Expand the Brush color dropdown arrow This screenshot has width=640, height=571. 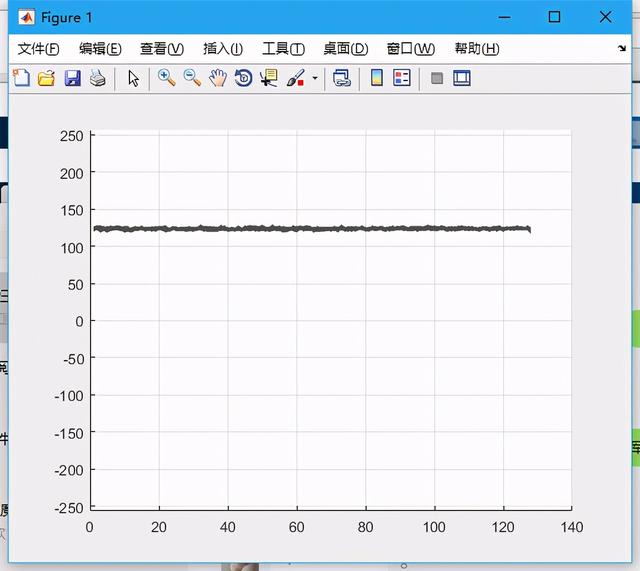315,78
